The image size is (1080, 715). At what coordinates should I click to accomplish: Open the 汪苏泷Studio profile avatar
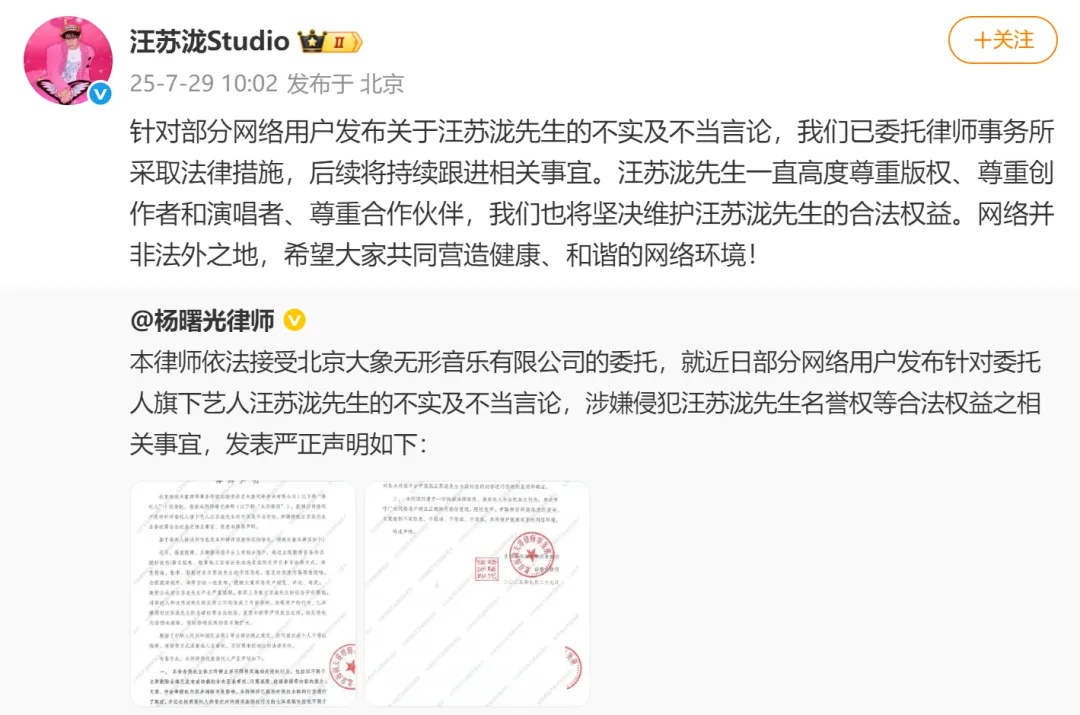pos(68,61)
